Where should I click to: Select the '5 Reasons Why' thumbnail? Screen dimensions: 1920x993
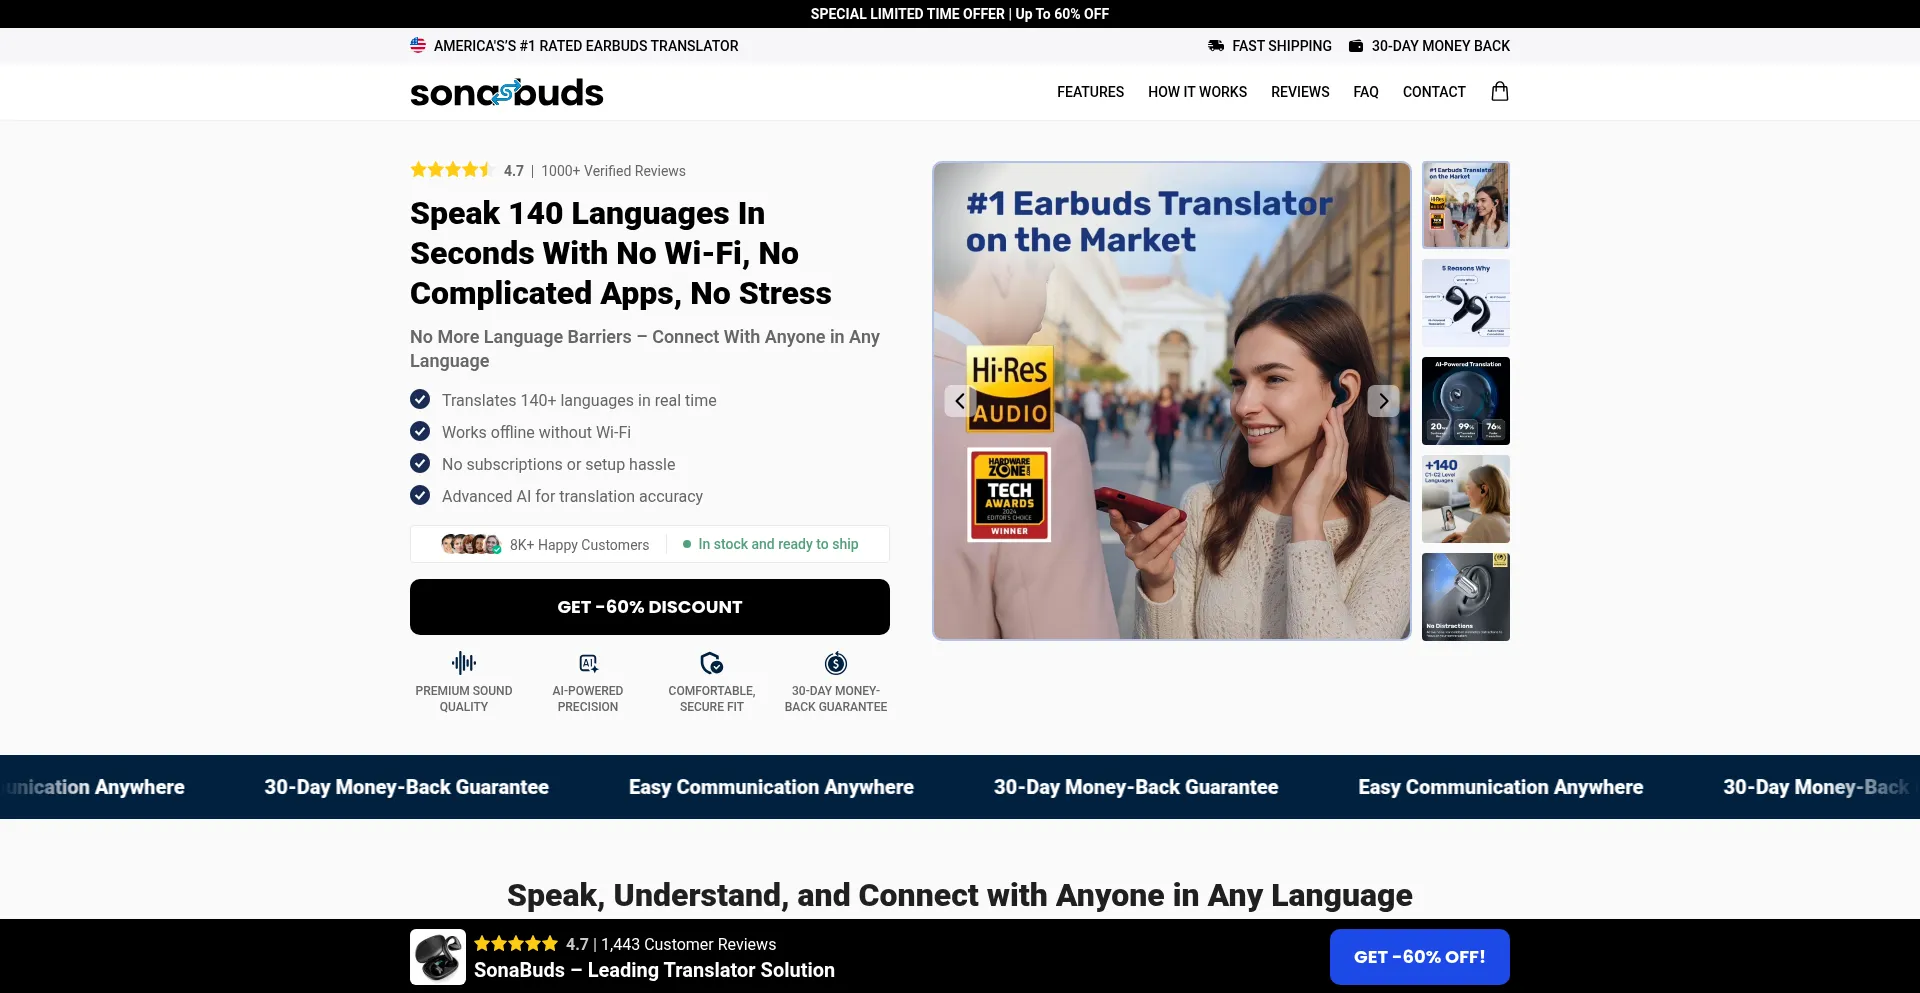pos(1466,303)
